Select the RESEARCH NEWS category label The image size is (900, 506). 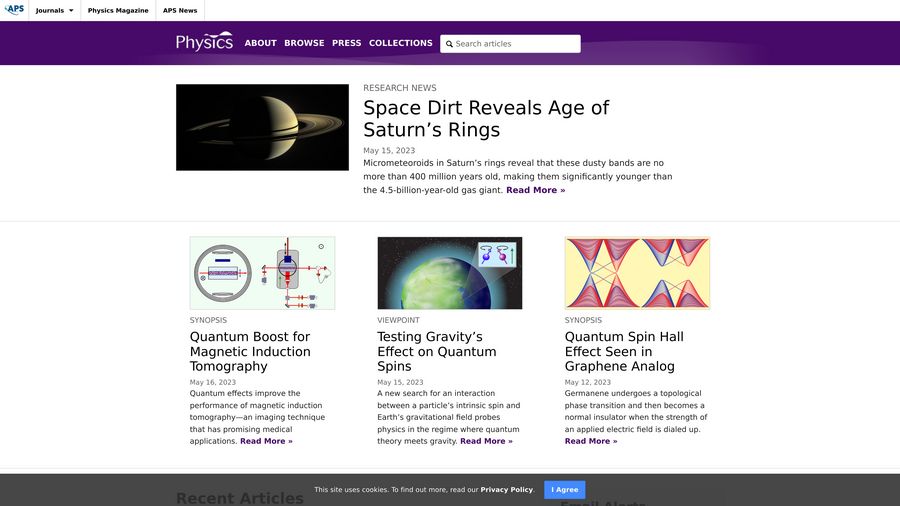(x=399, y=88)
